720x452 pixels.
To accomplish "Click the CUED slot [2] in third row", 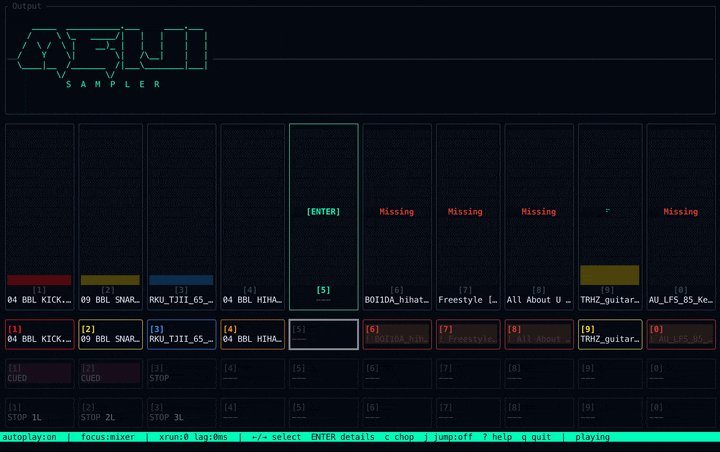I will (x=111, y=373).
